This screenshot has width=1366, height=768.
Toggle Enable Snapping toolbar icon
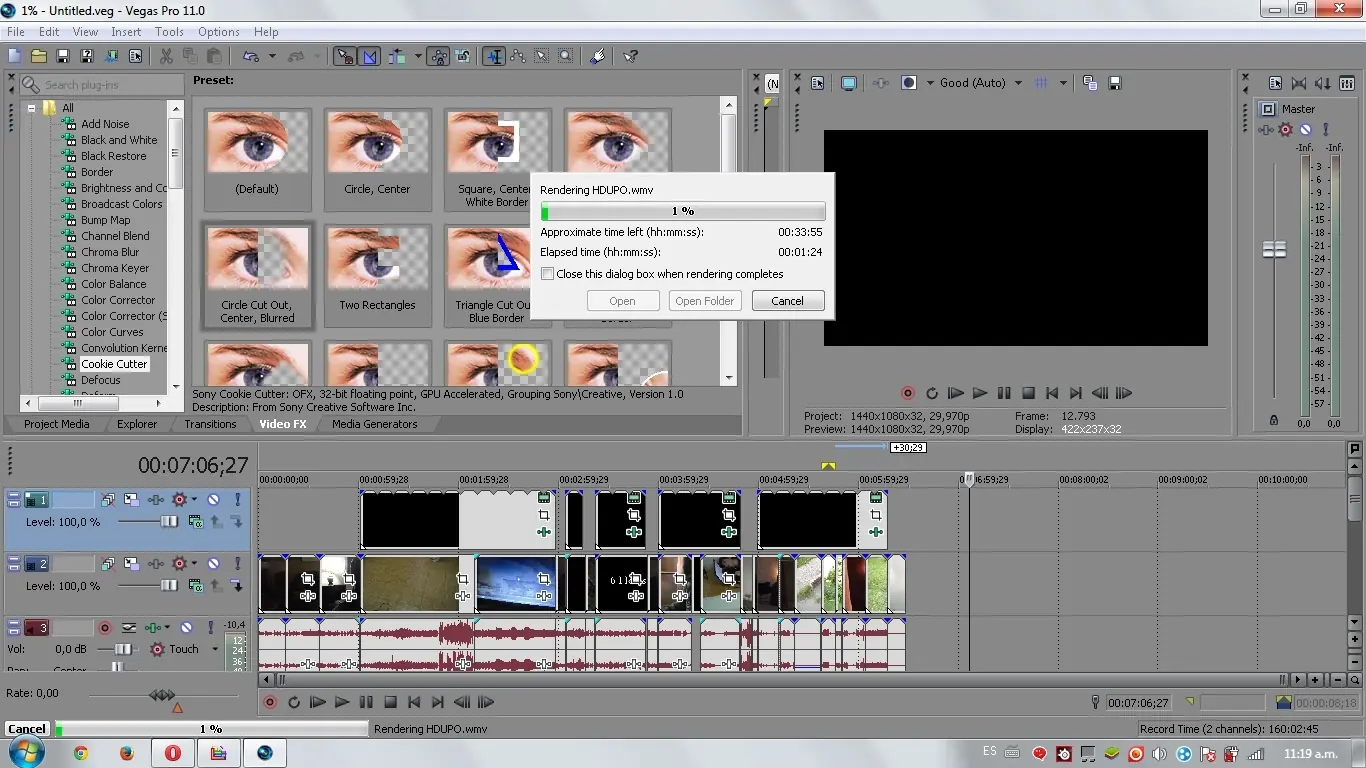click(x=344, y=56)
